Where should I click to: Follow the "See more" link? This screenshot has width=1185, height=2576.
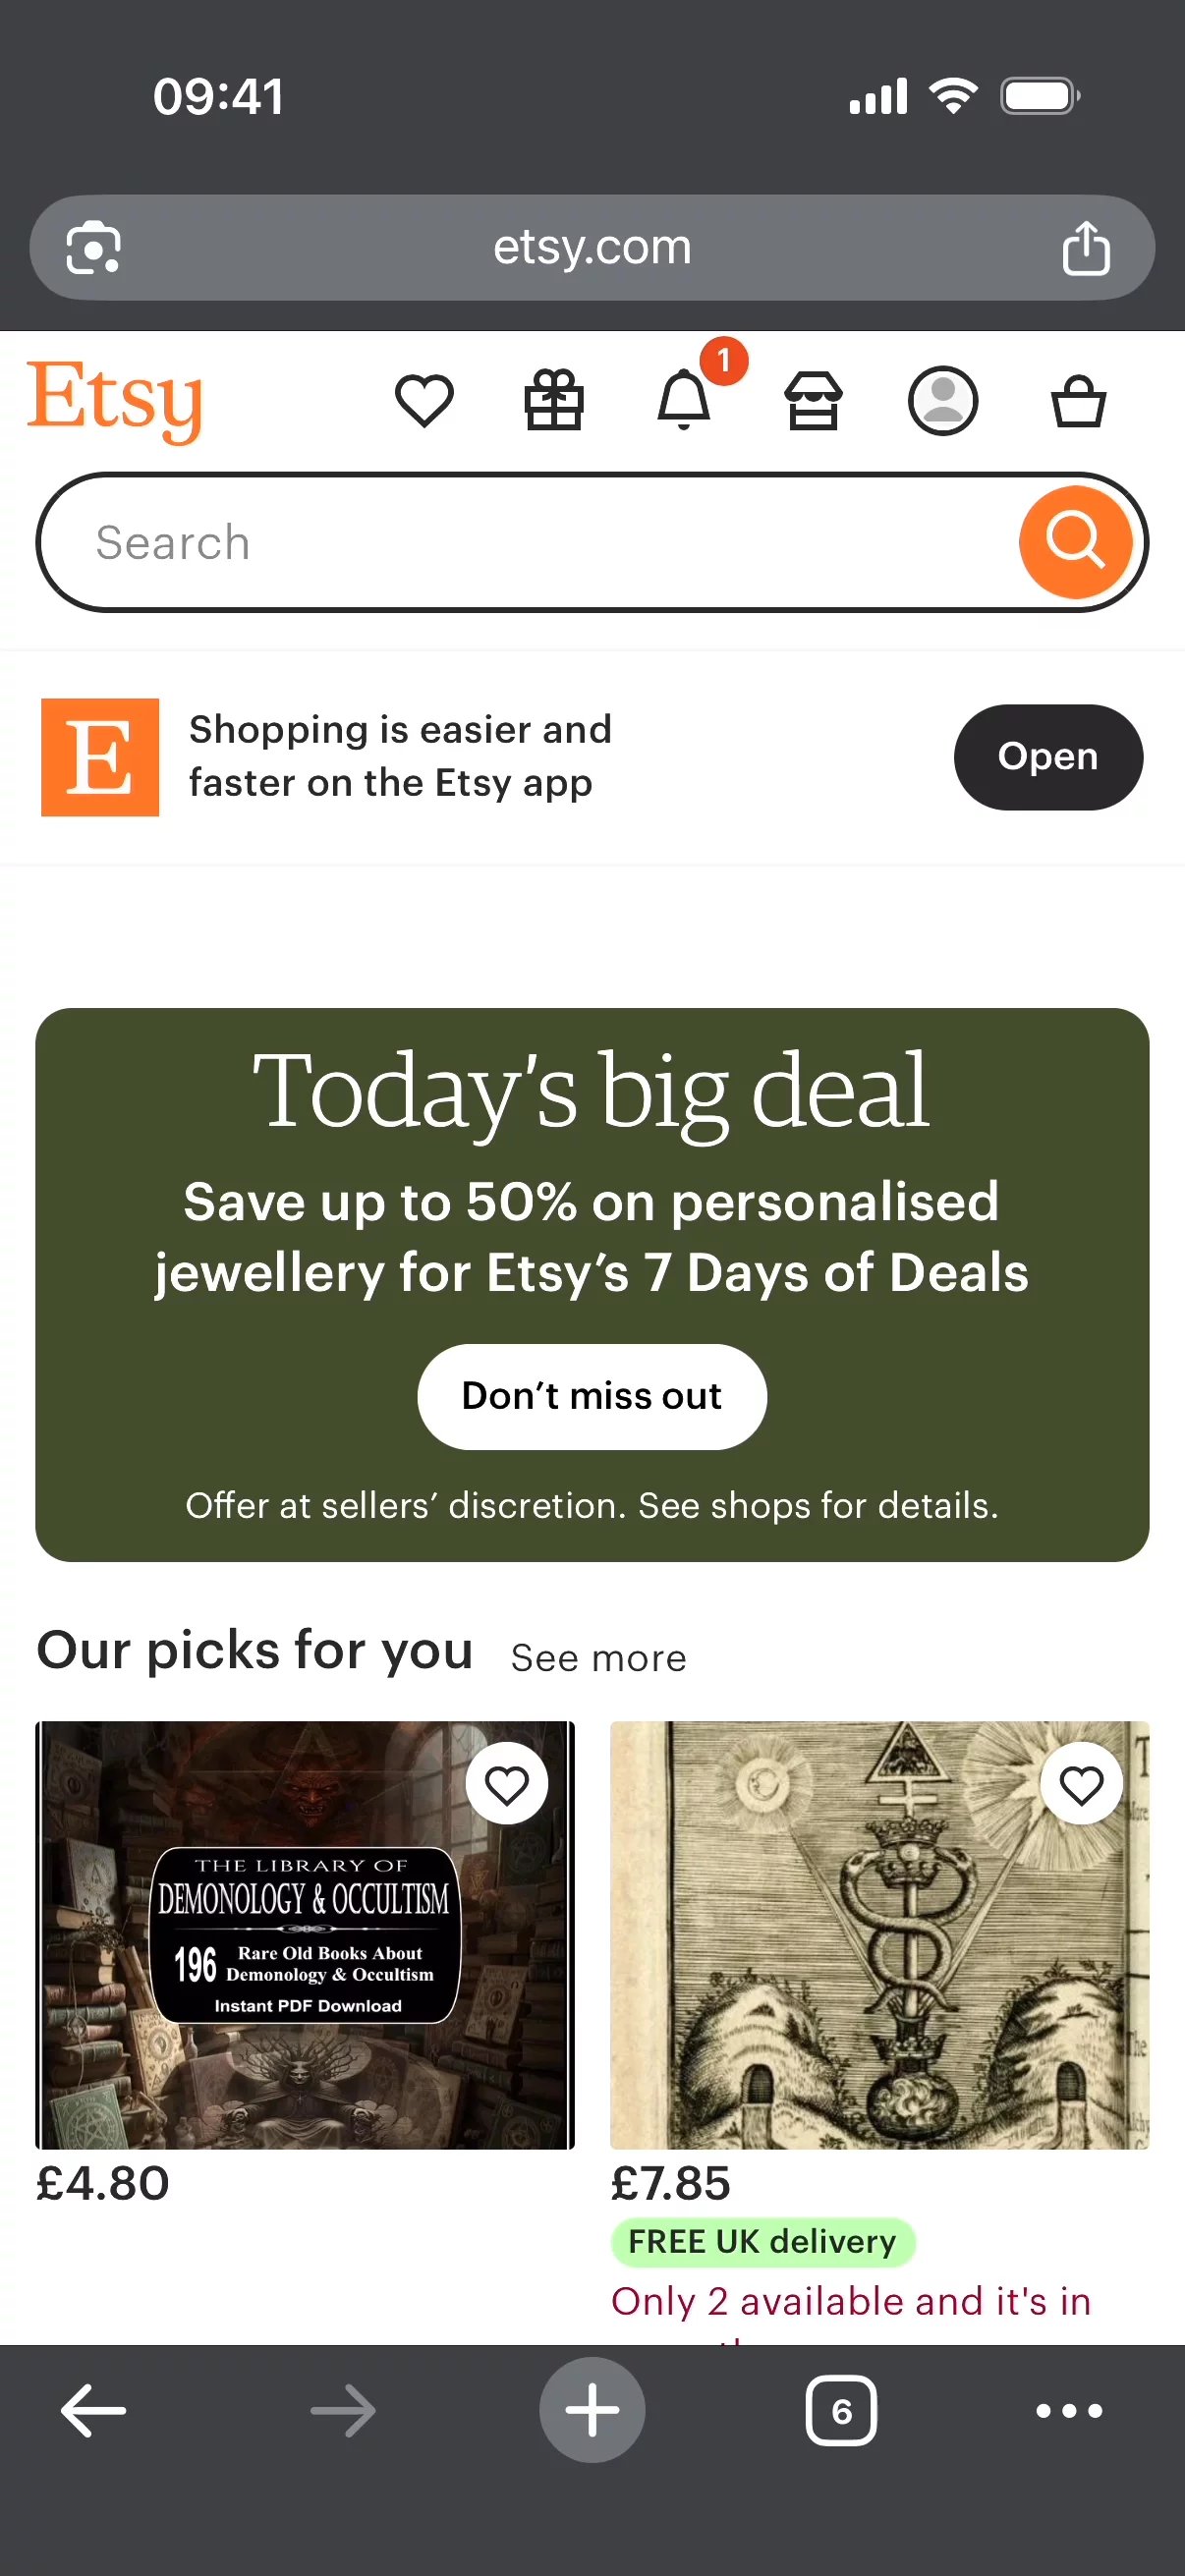point(598,1658)
